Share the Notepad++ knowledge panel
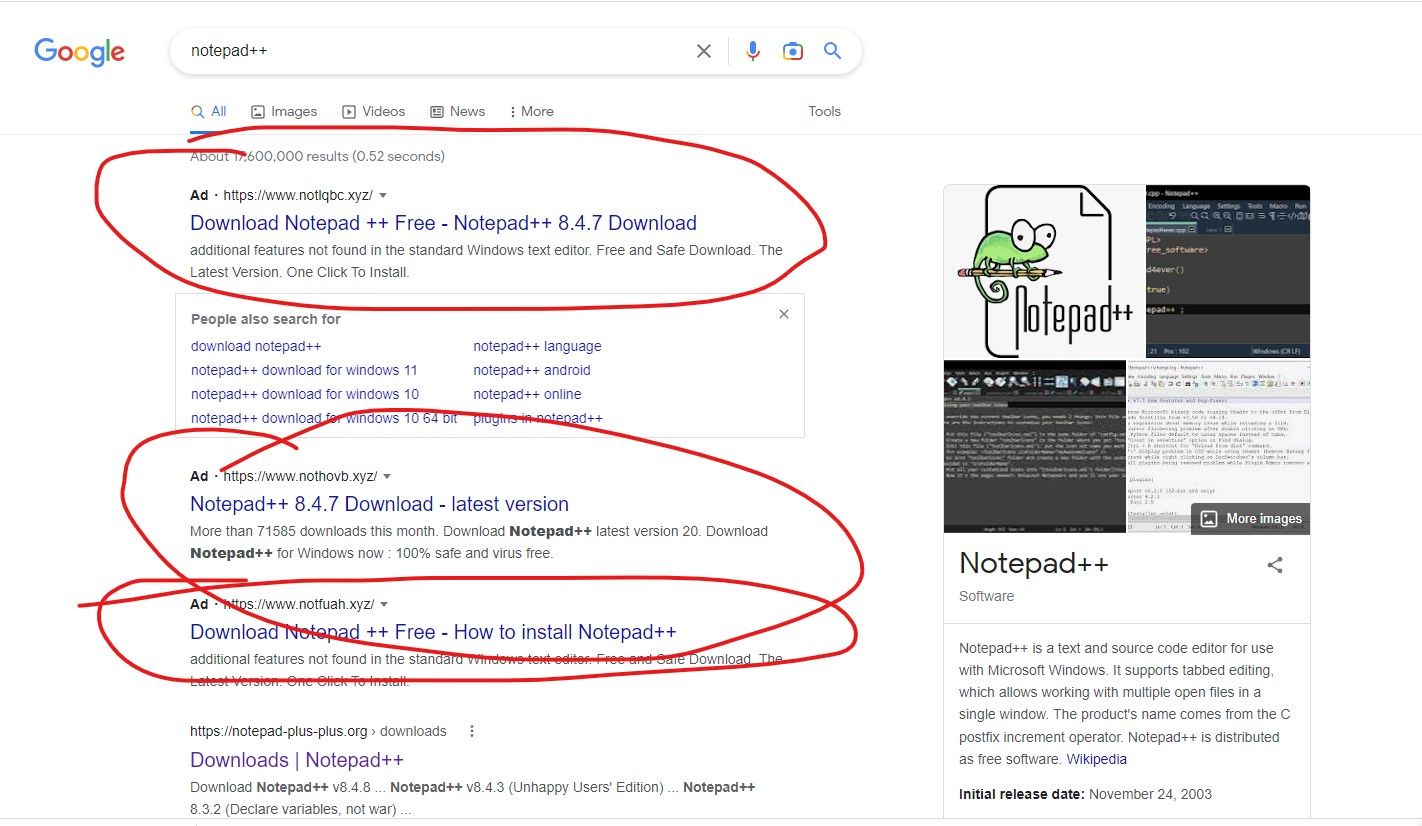1422x826 pixels. (x=1275, y=565)
